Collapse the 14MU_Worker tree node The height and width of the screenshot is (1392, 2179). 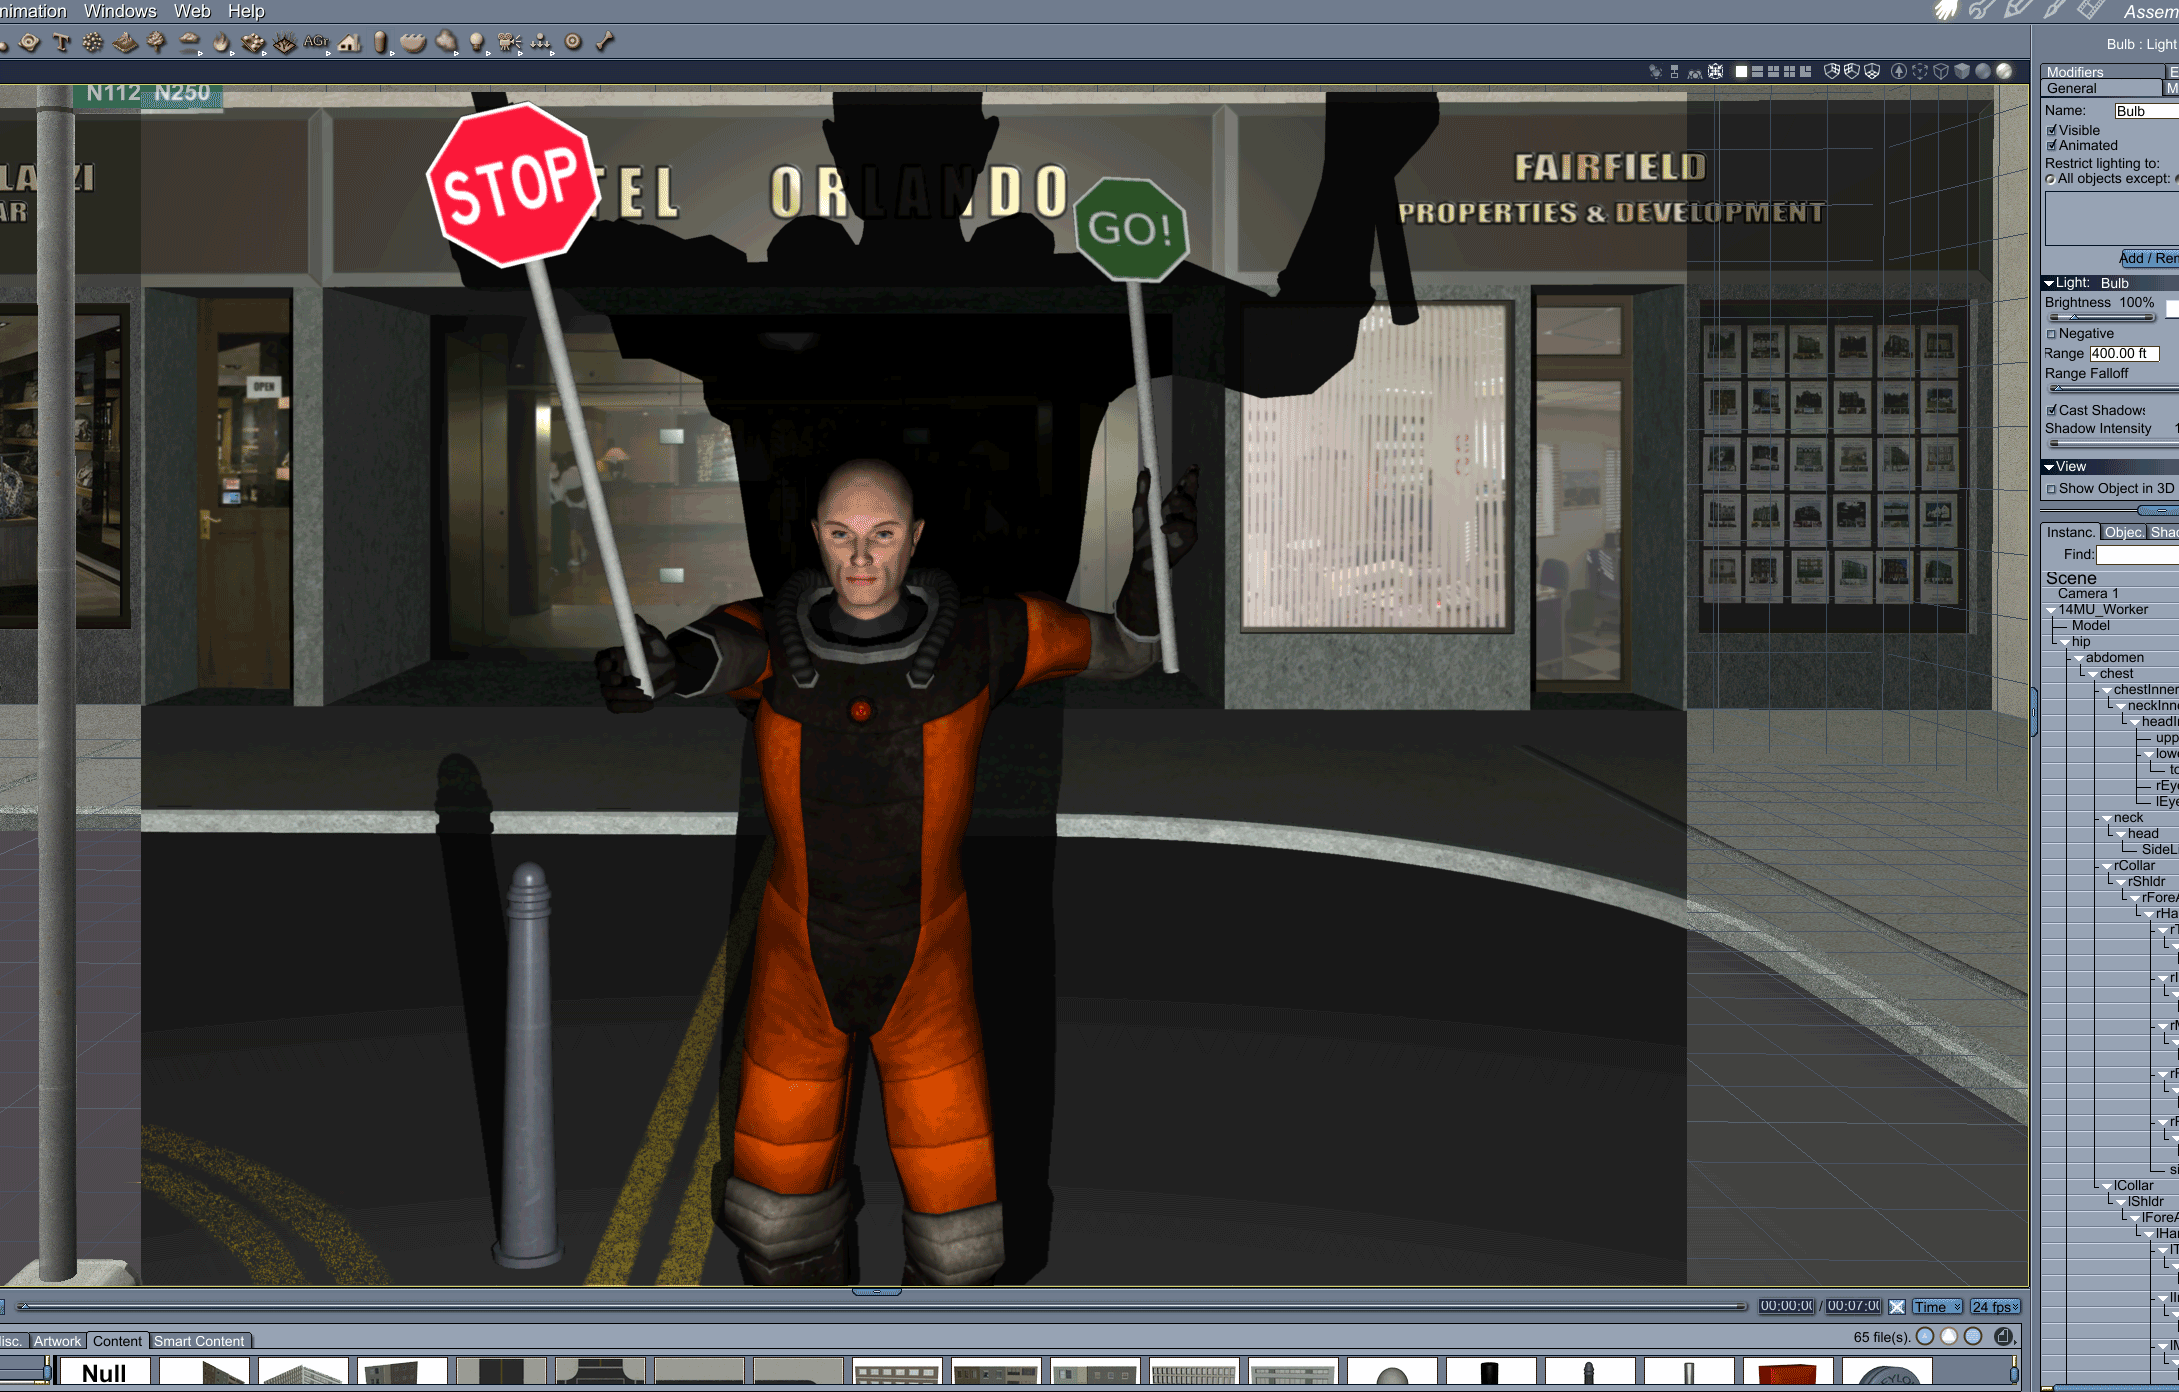click(2051, 610)
